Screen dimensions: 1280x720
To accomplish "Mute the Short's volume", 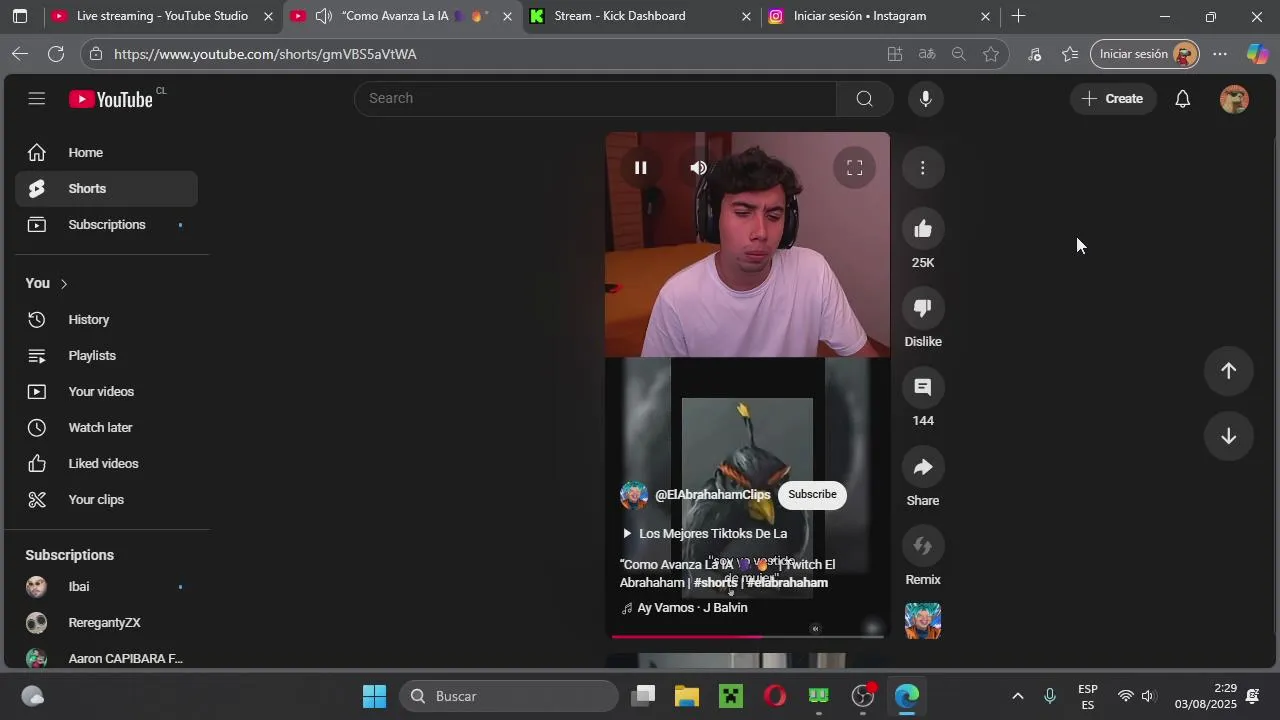I will pos(699,168).
